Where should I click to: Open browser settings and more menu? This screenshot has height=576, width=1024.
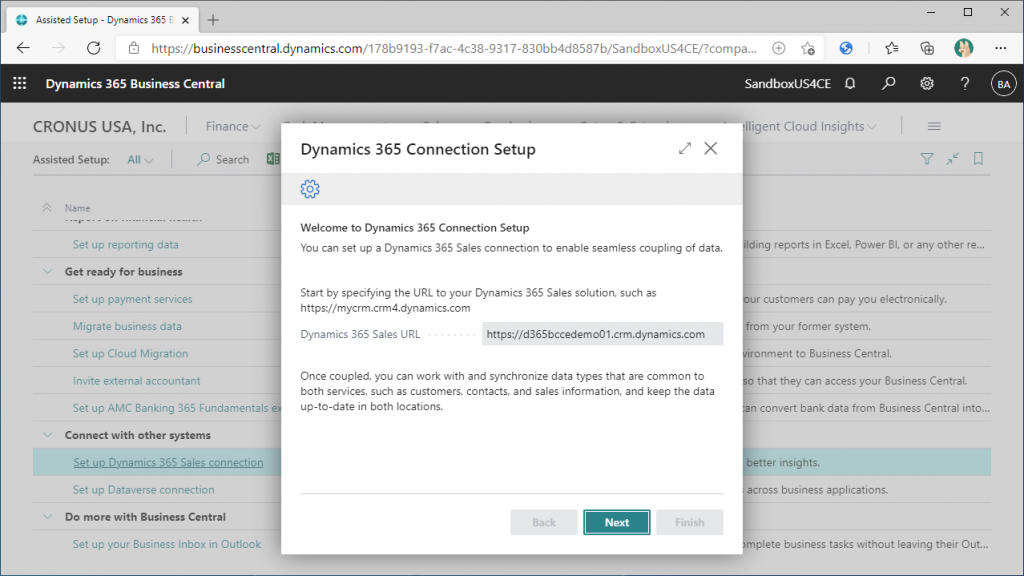pos(1000,48)
